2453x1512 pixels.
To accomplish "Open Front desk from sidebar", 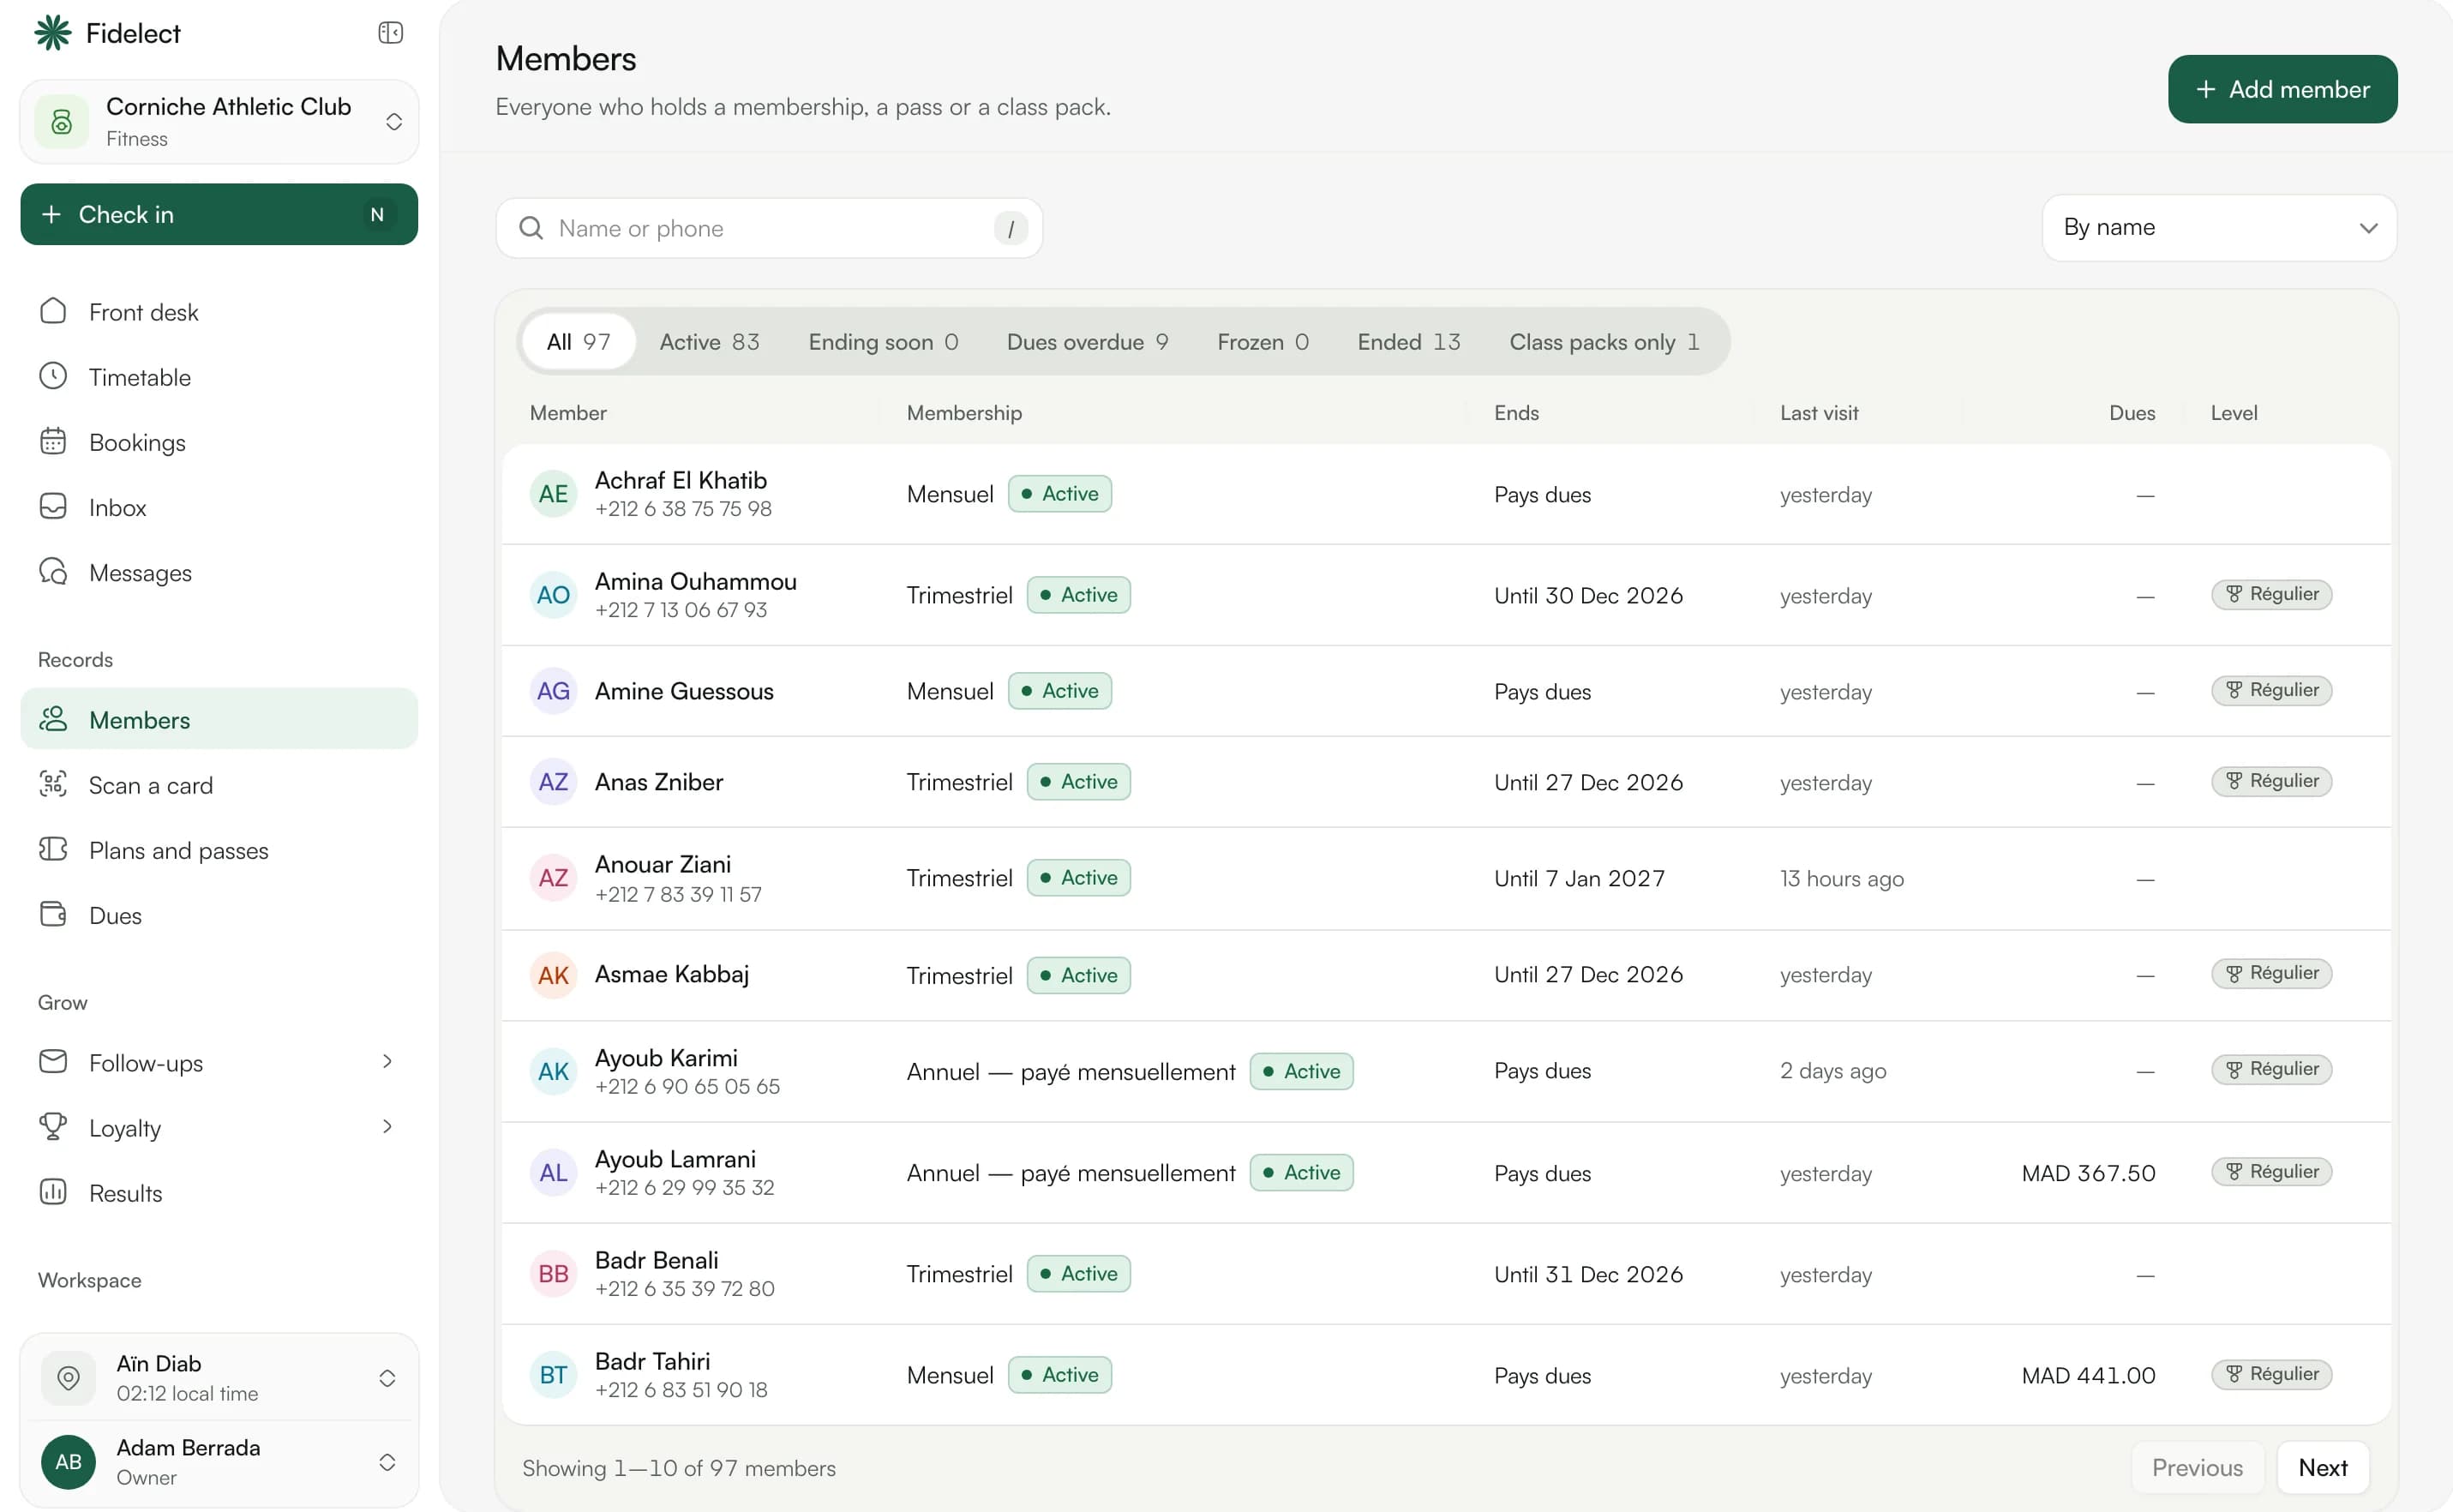I will click(219, 312).
